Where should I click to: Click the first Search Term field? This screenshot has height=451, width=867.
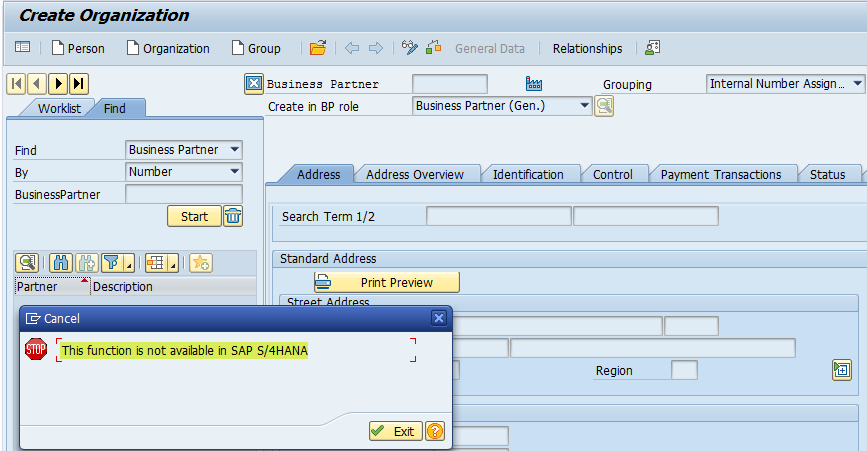point(499,216)
